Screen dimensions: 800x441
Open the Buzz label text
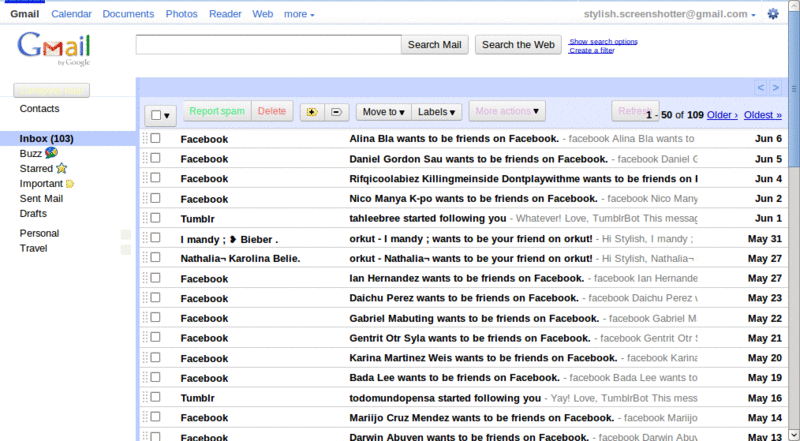(x=31, y=154)
